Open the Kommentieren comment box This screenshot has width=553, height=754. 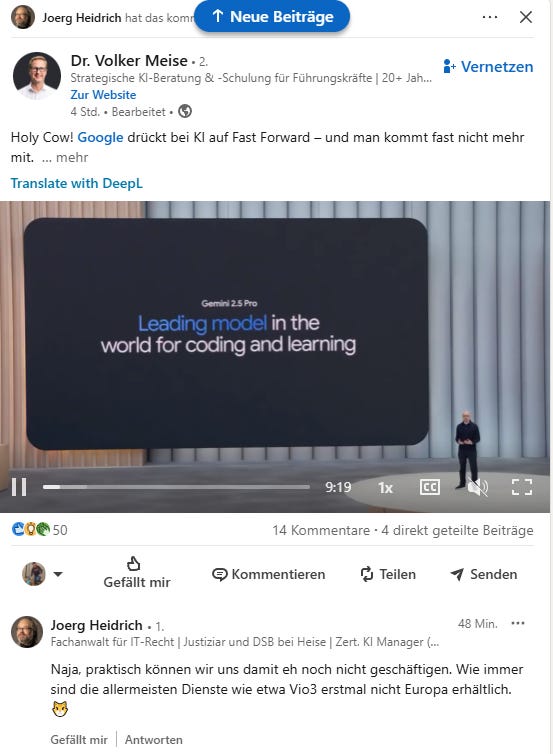click(x=268, y=574)
